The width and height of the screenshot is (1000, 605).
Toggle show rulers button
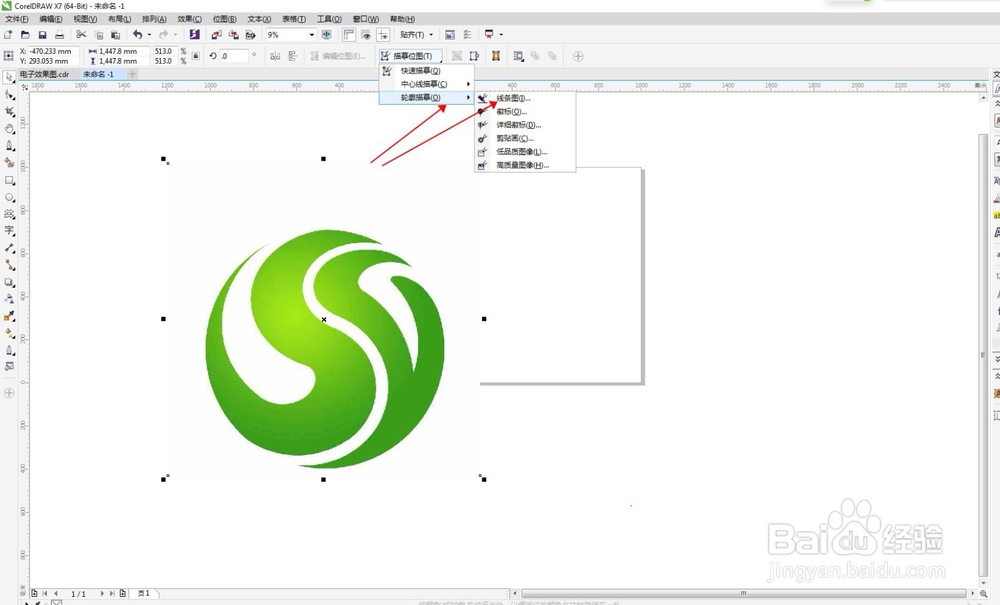349,34
